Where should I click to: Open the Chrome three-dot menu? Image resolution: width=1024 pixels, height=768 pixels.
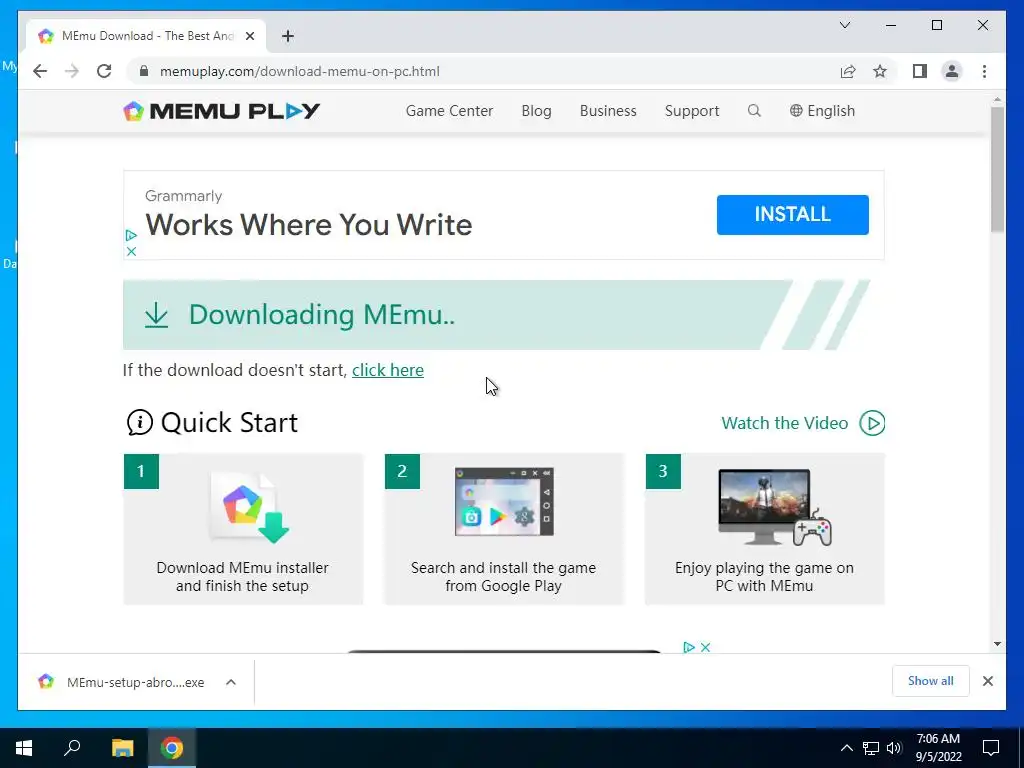pyautogui.click(x=984, y=71)
